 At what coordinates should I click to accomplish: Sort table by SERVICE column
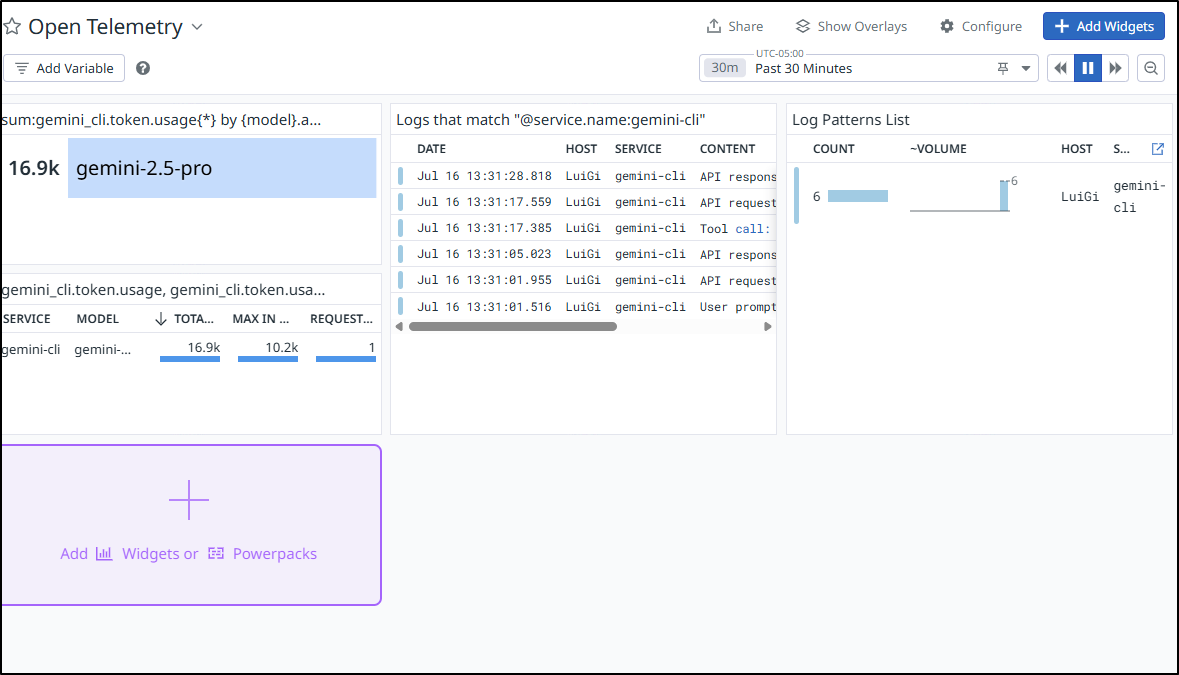tap(27, 319)
